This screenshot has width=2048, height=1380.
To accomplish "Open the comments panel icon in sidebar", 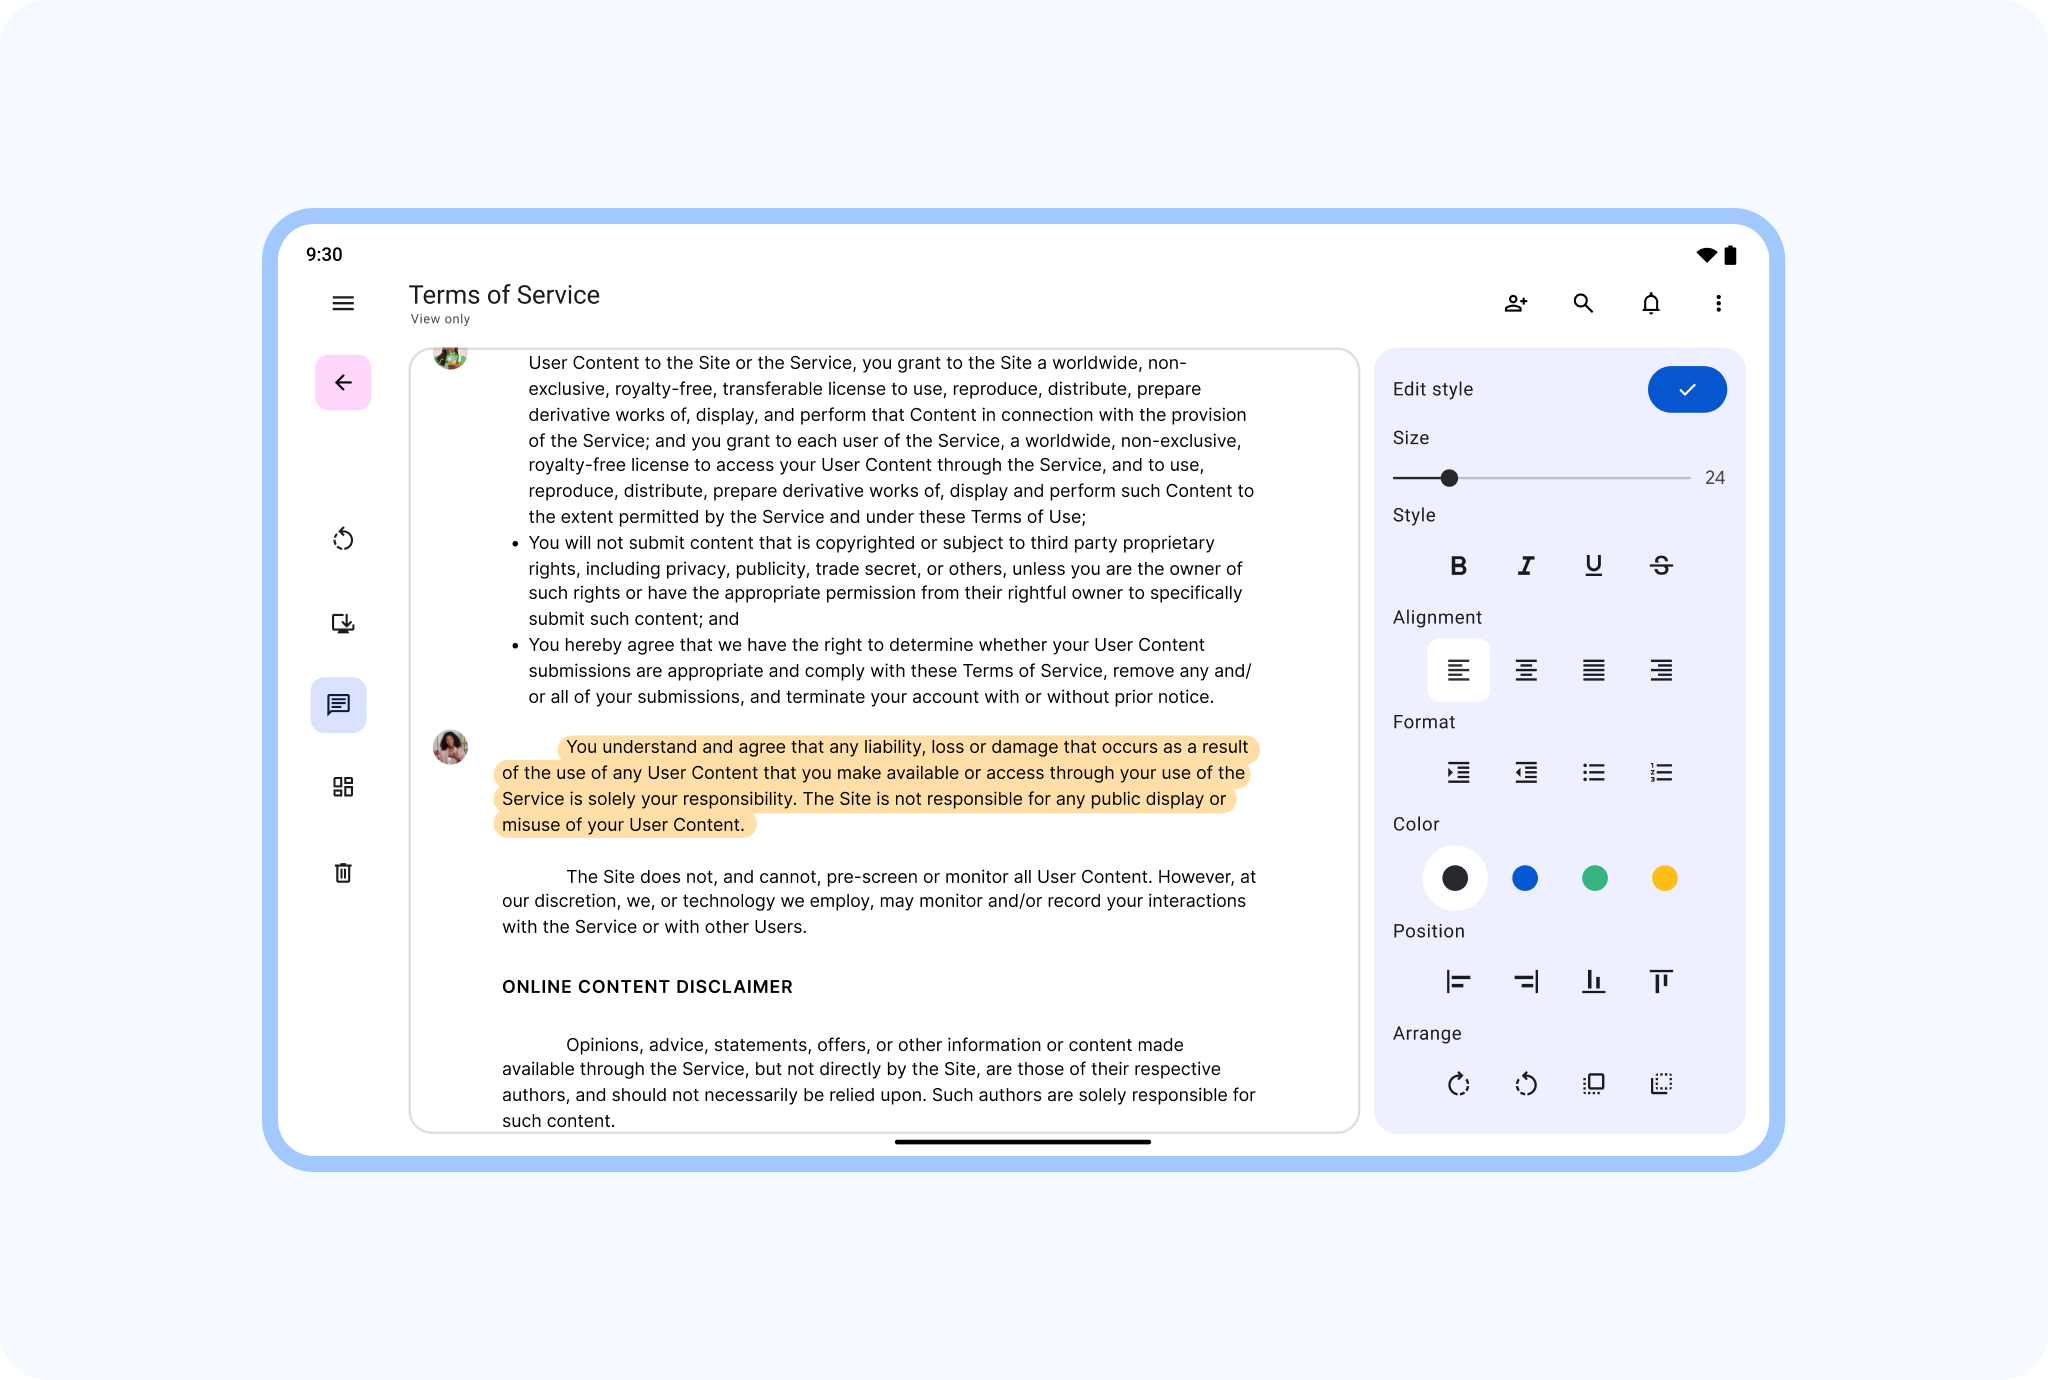I will click(338, 705).
